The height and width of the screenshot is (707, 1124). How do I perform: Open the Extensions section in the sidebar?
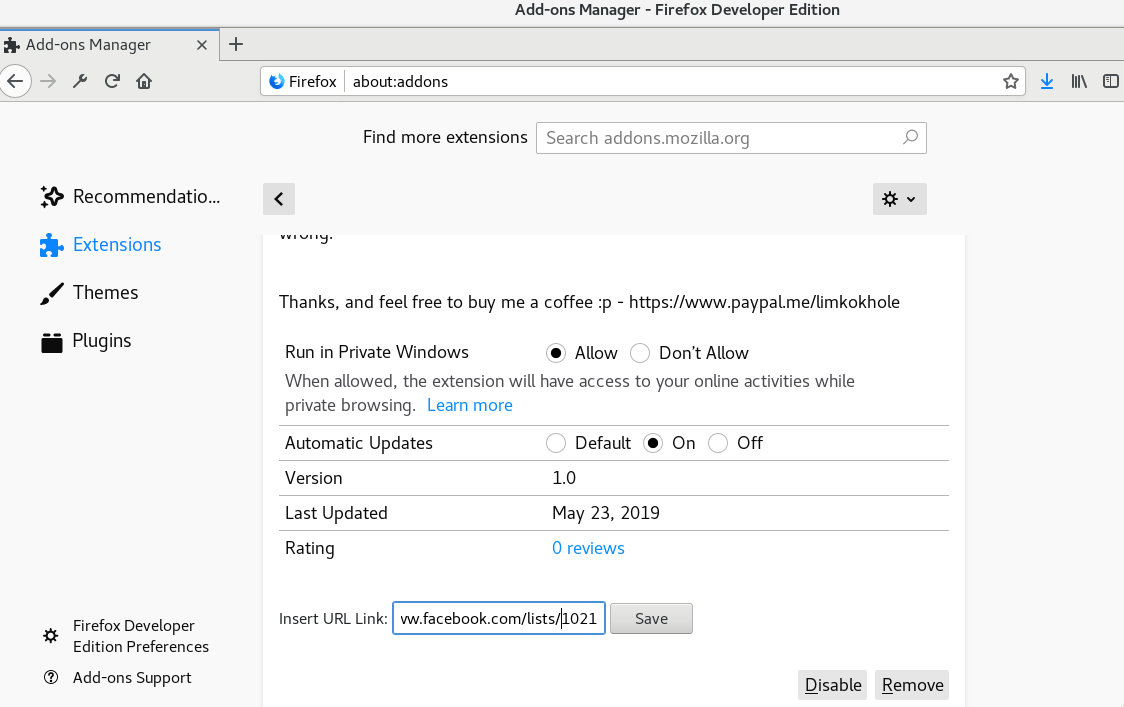pyautogui.click(x=116, y=244)
